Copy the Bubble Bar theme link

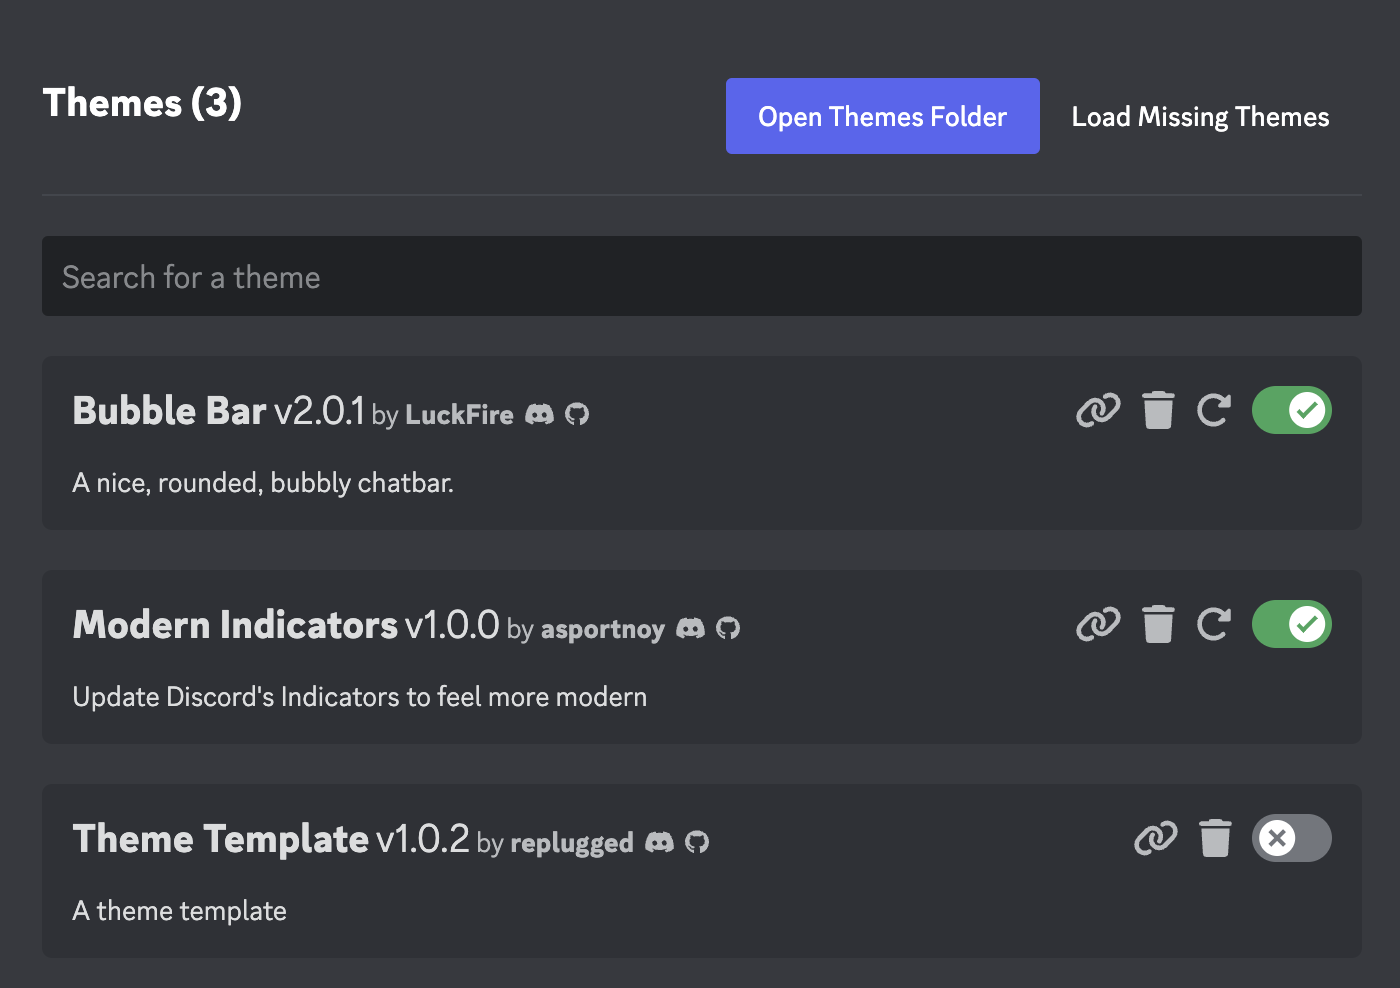1099,410
